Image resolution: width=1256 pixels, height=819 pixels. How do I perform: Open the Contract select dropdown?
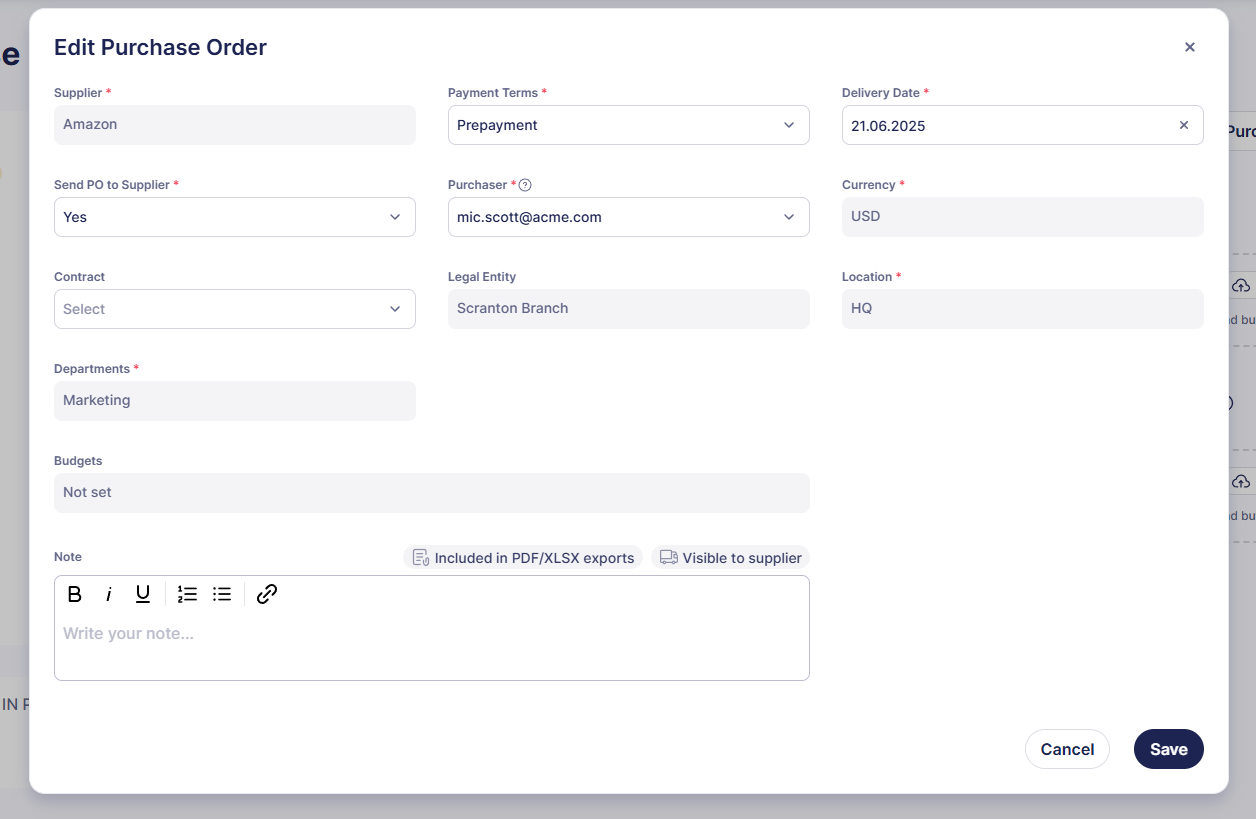click(x=234, y=309)
